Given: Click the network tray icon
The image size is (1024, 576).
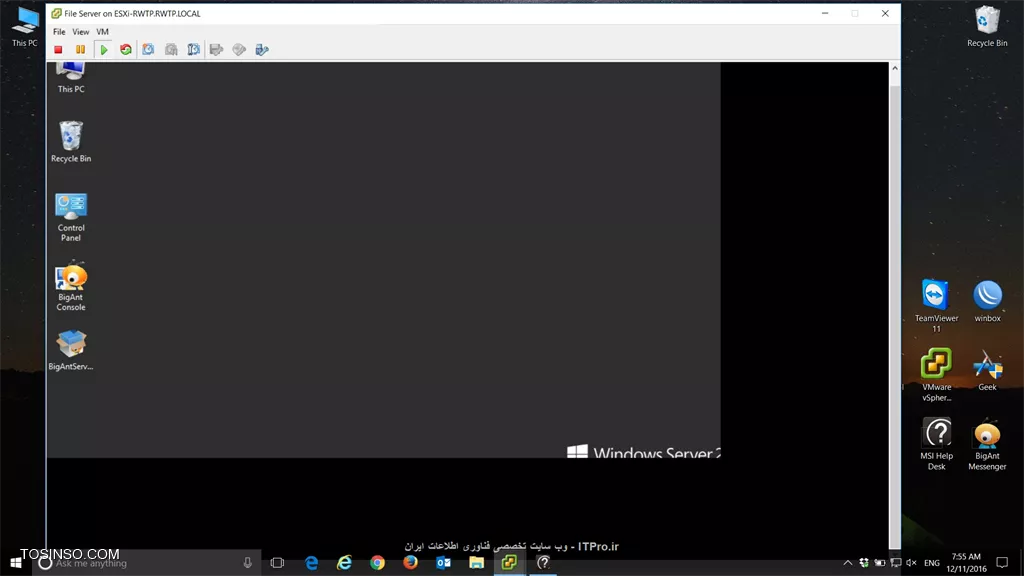Looking at the screenshot, I should coord(896,562).
